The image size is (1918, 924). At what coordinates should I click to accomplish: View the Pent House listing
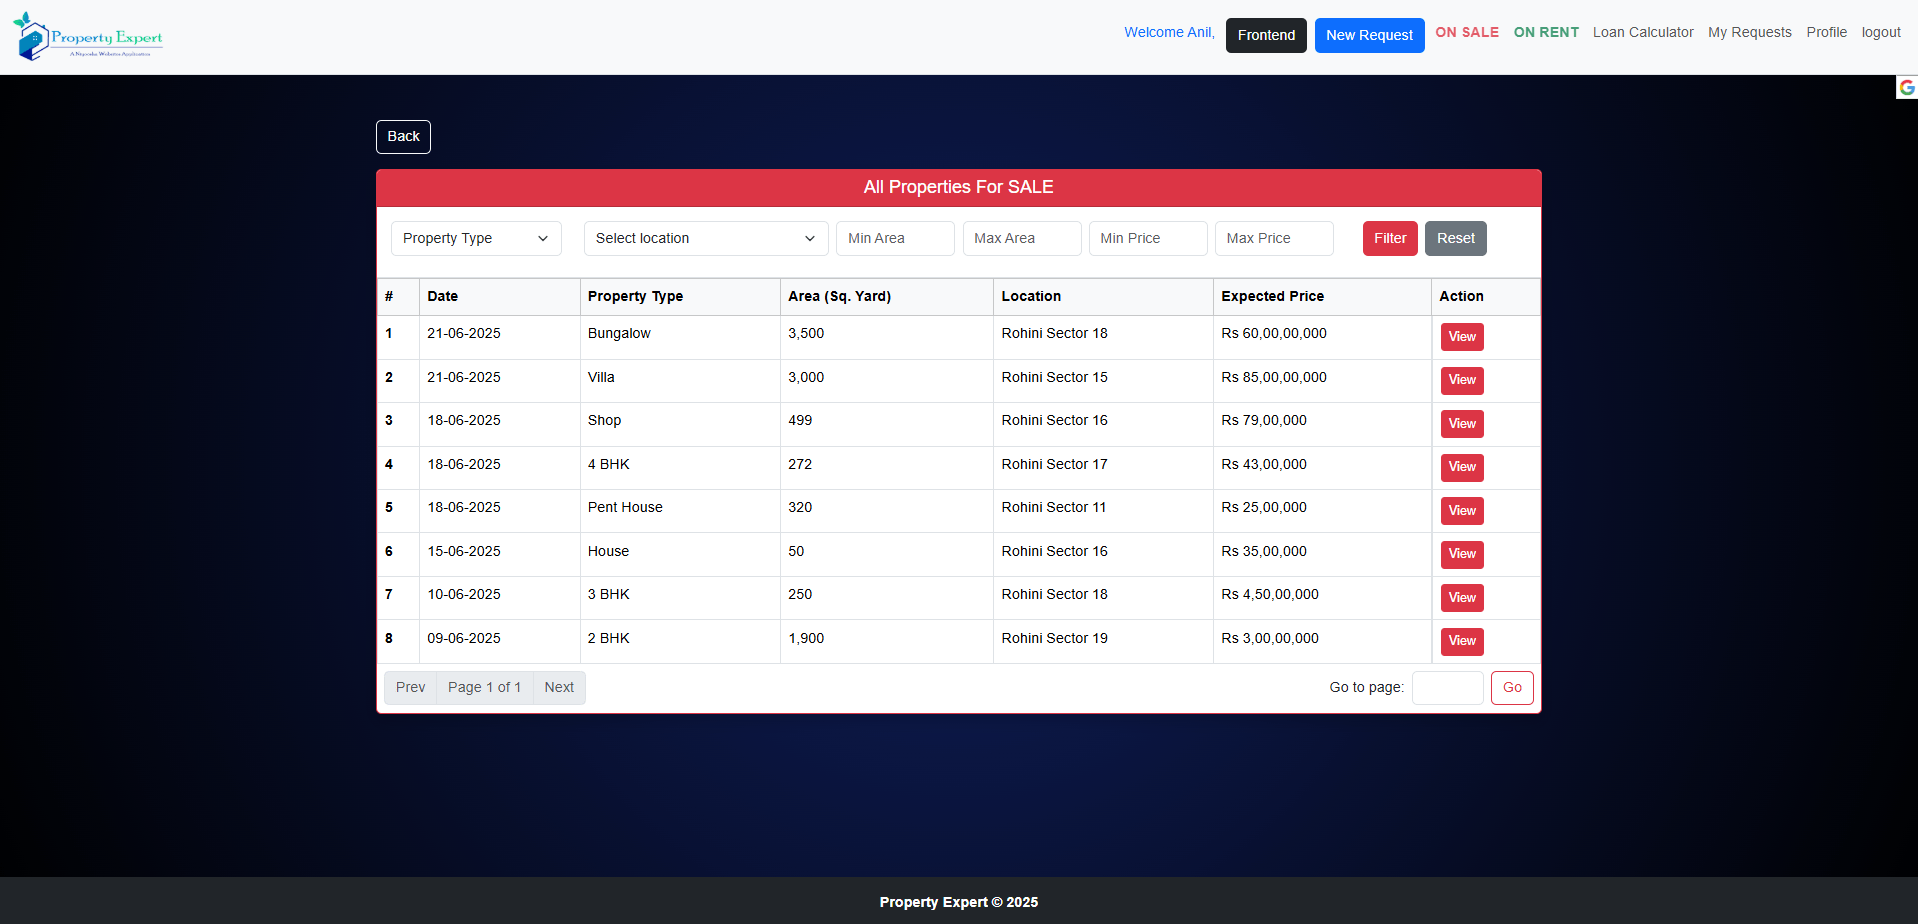click(x=1461, y=511)
